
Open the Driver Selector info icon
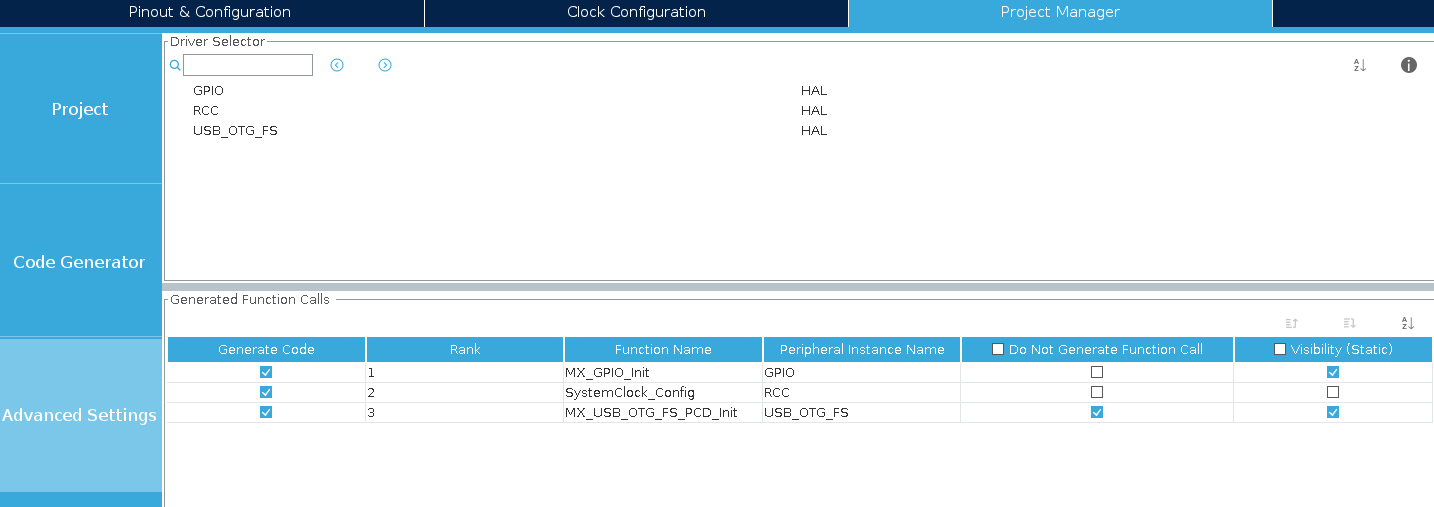point(1408,65)
